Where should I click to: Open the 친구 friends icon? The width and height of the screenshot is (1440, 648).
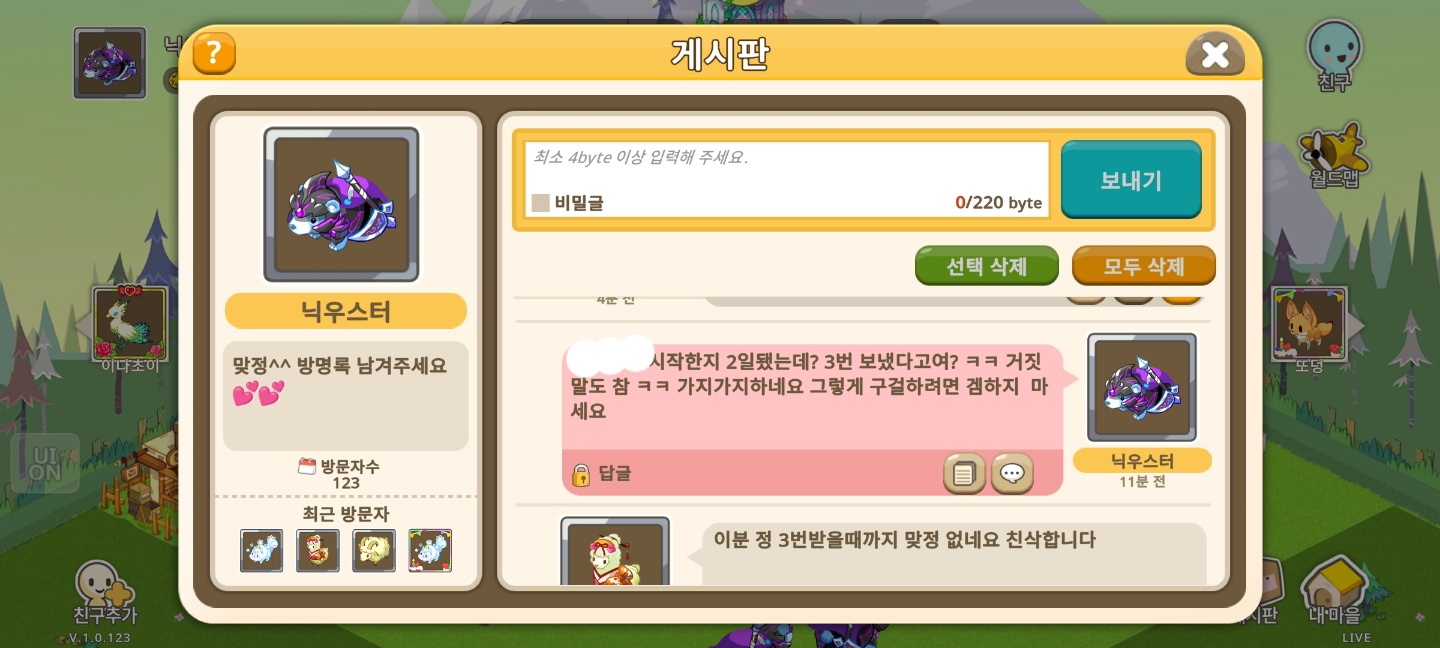click(x=1335, y=55)
